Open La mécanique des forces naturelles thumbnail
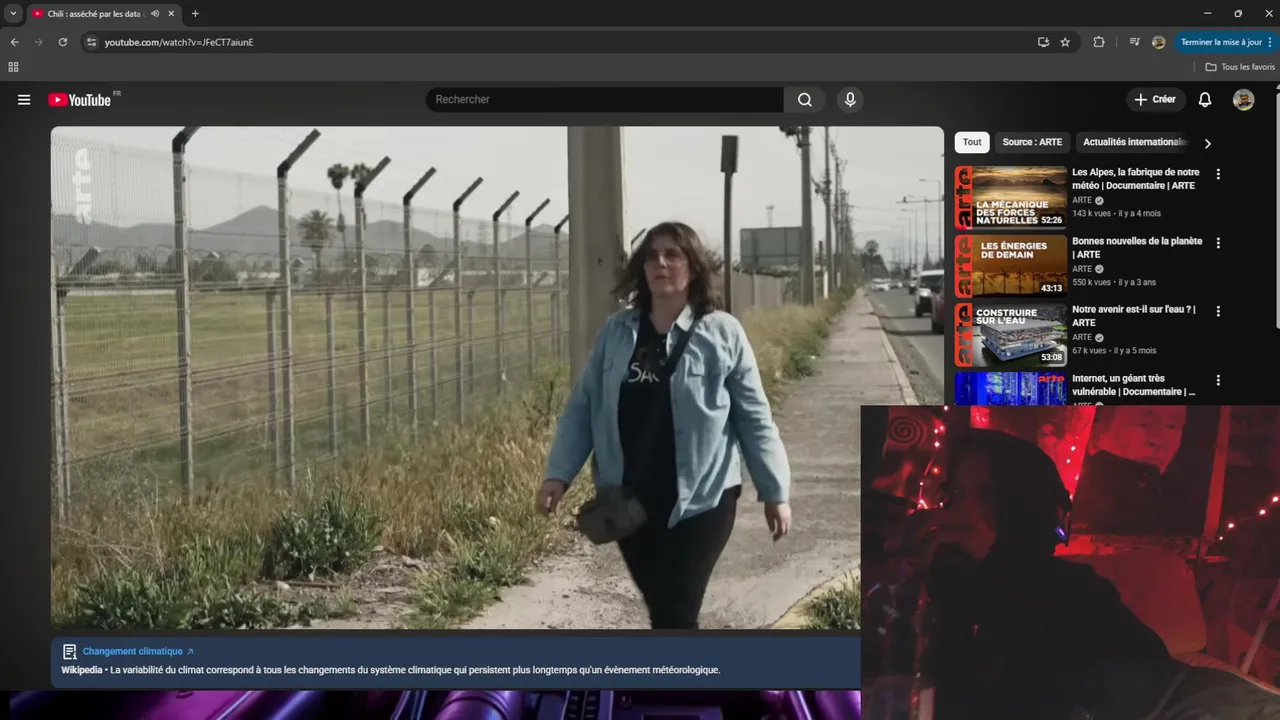Image resolution: width=1280 pixels, height=720 pixels. tap(1011, 197)
